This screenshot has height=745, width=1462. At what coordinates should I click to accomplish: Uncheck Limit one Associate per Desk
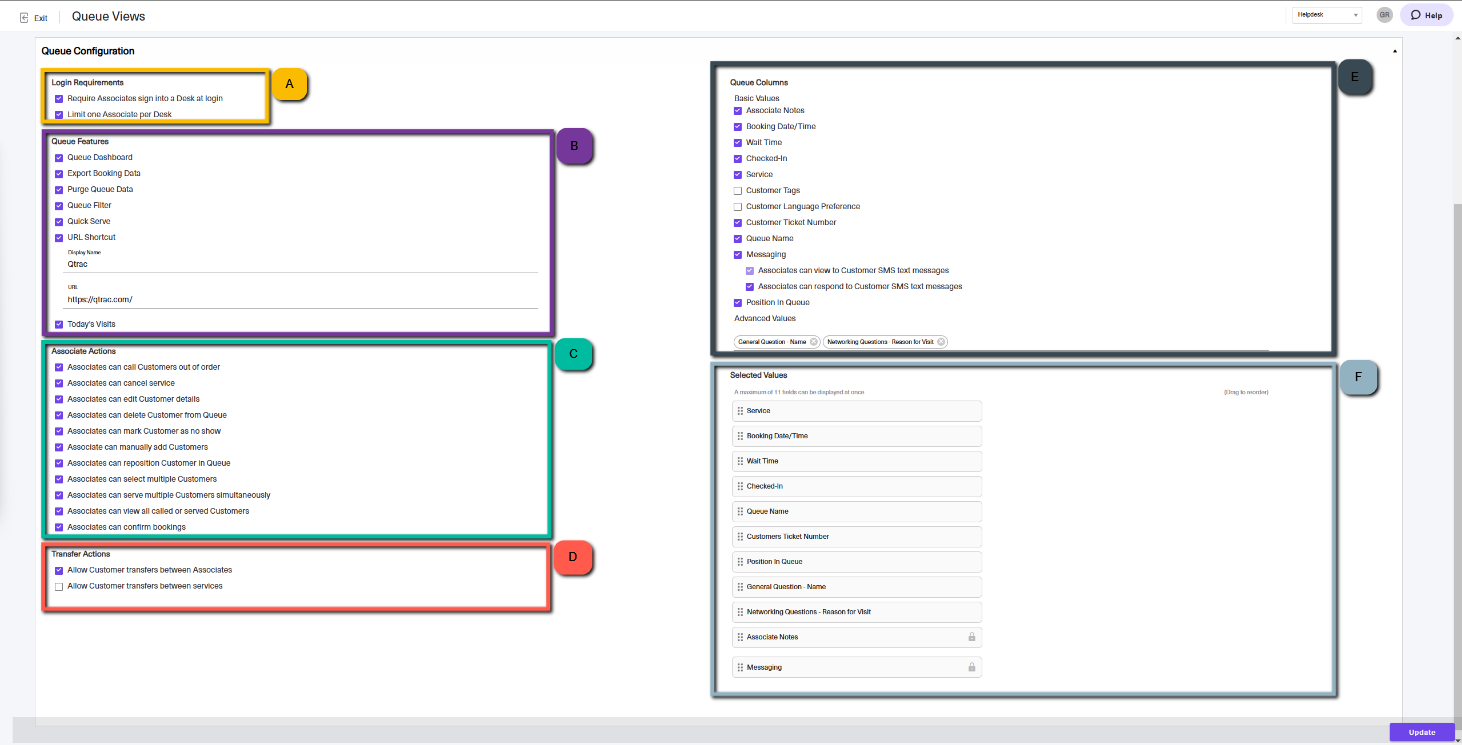pyautogui.click(x=59, y=114)
